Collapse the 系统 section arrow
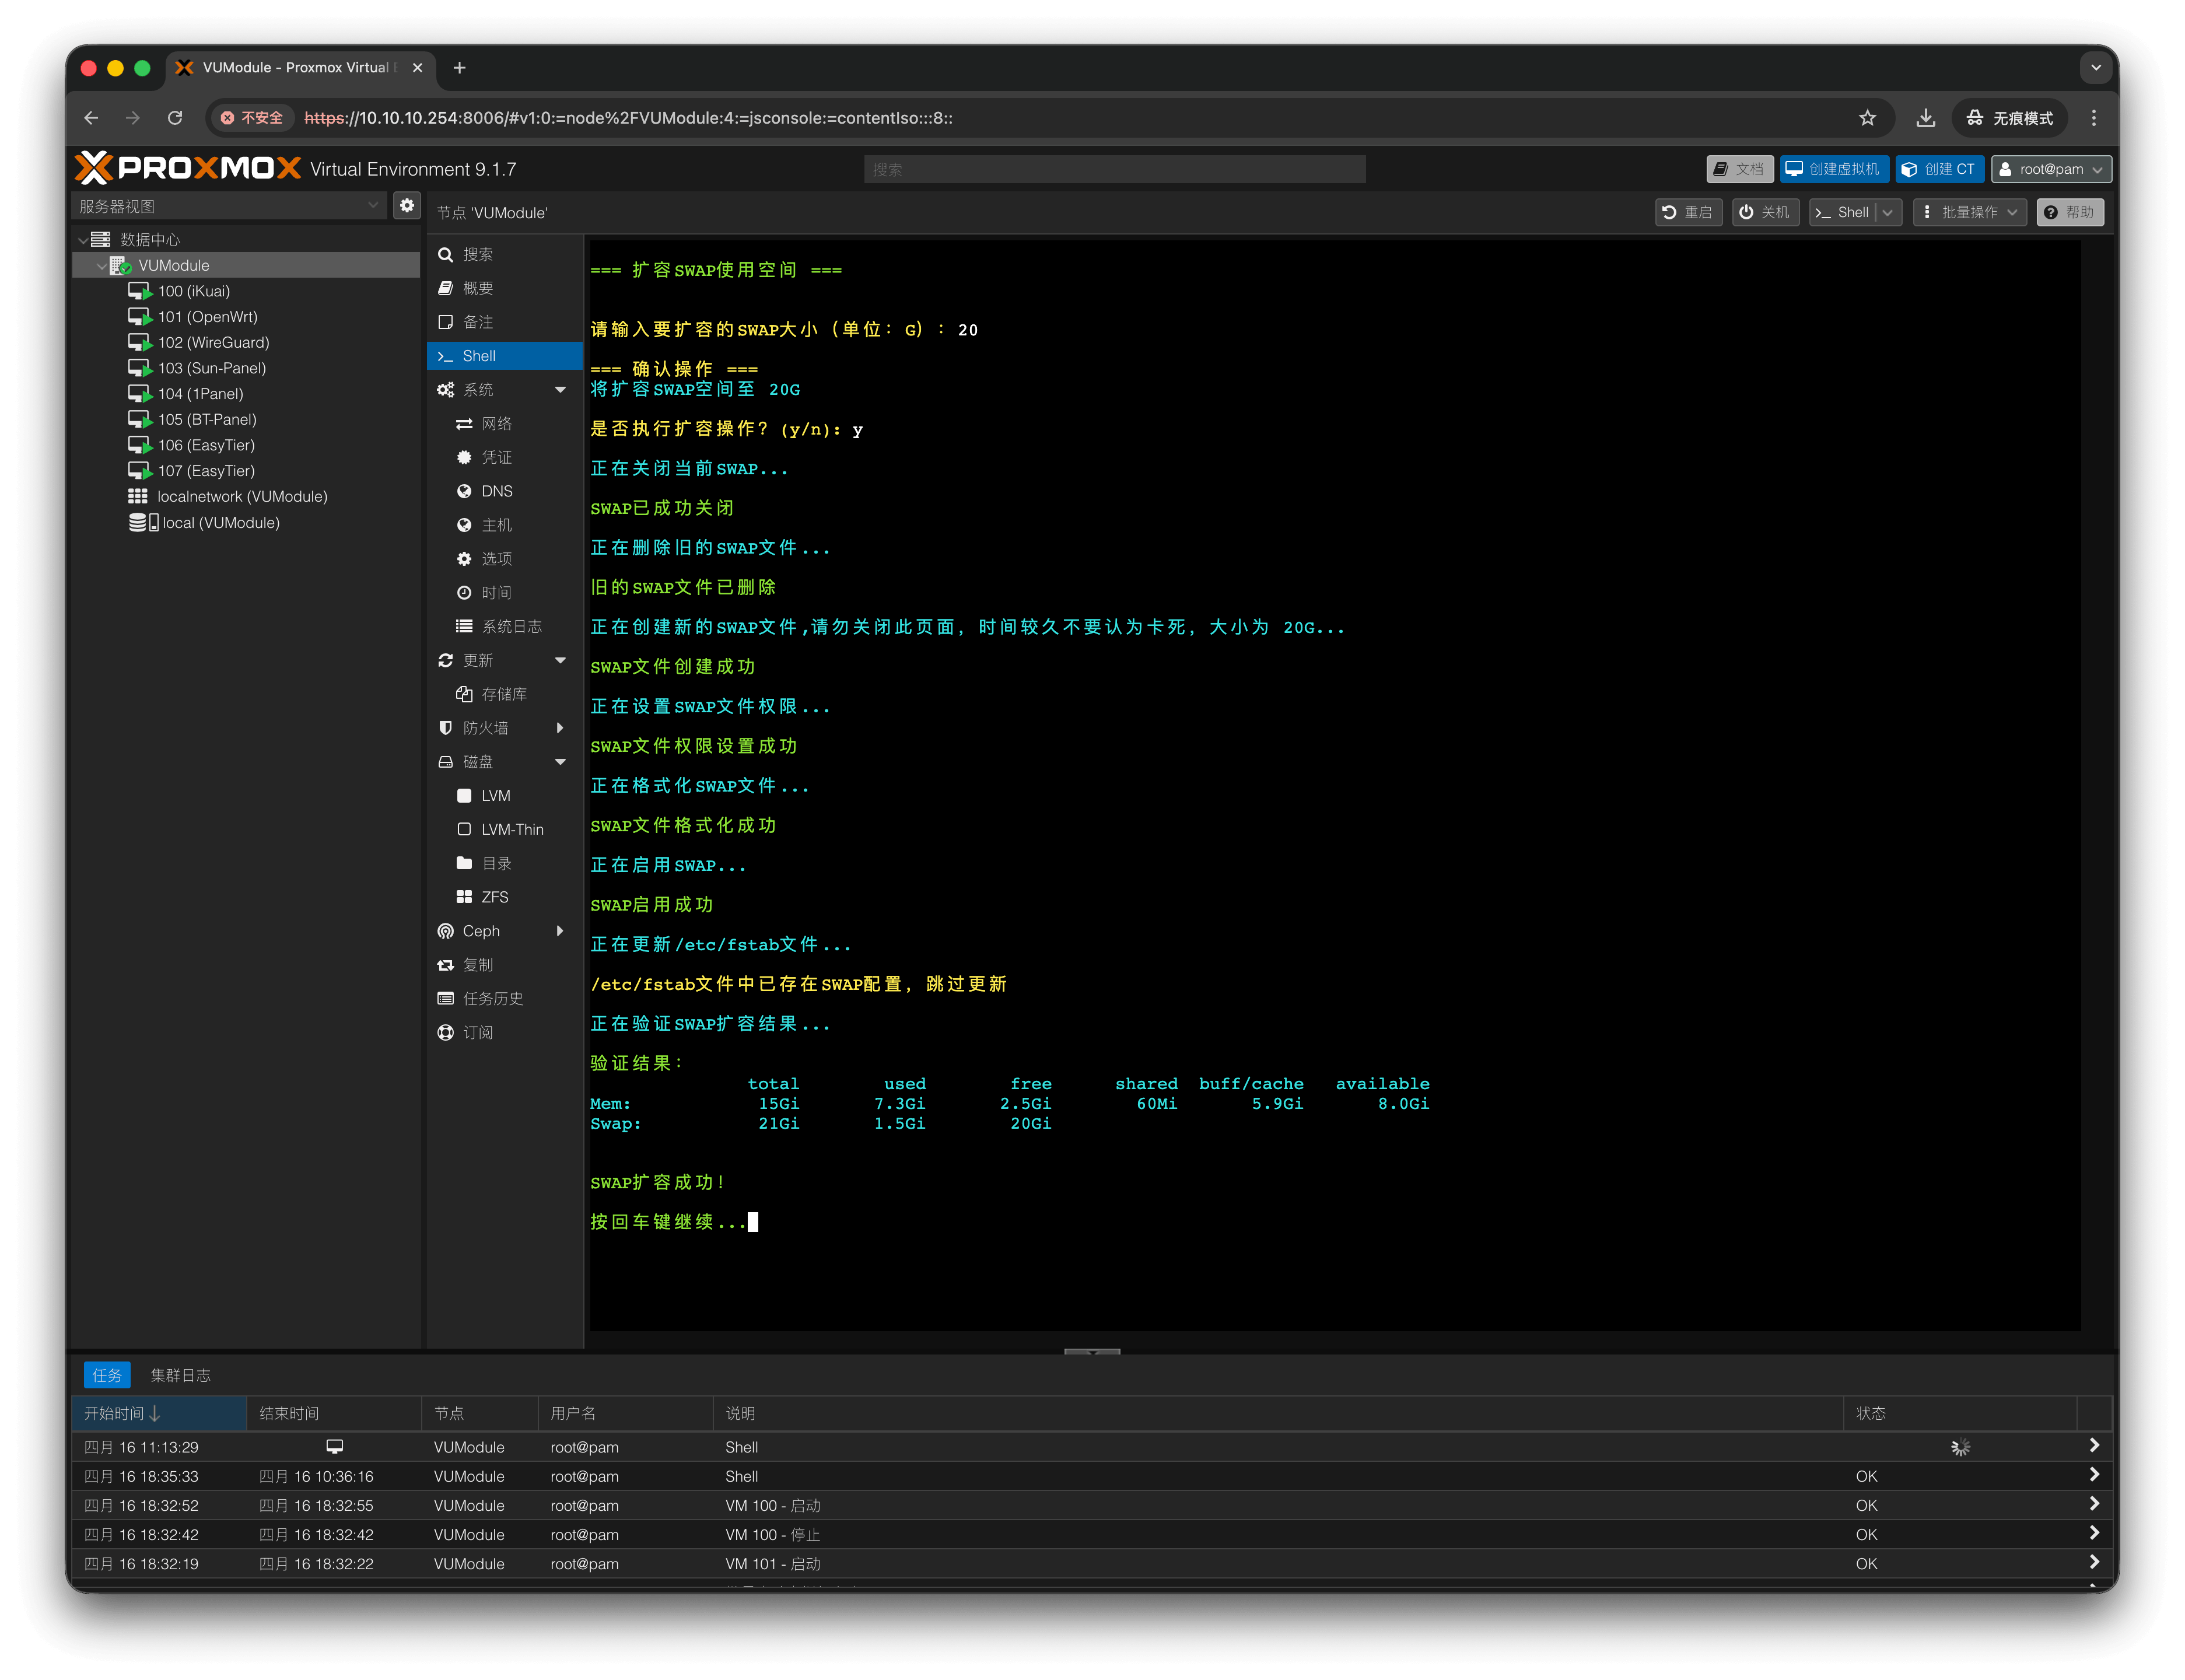This screenshot has height=1680, width=2185. pos(560,390)
